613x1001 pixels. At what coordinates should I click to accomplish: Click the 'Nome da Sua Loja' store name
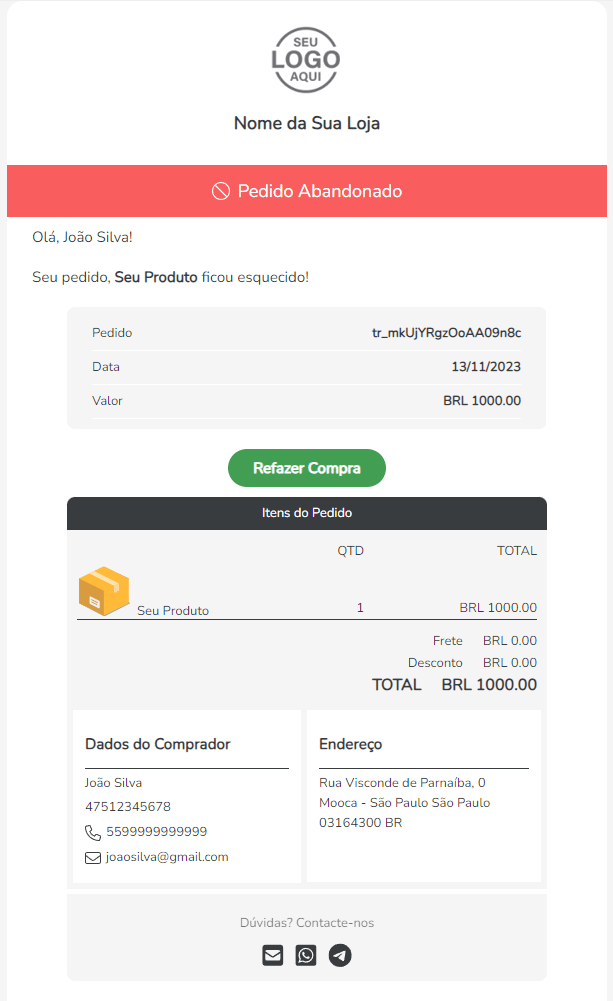(306, 124)
